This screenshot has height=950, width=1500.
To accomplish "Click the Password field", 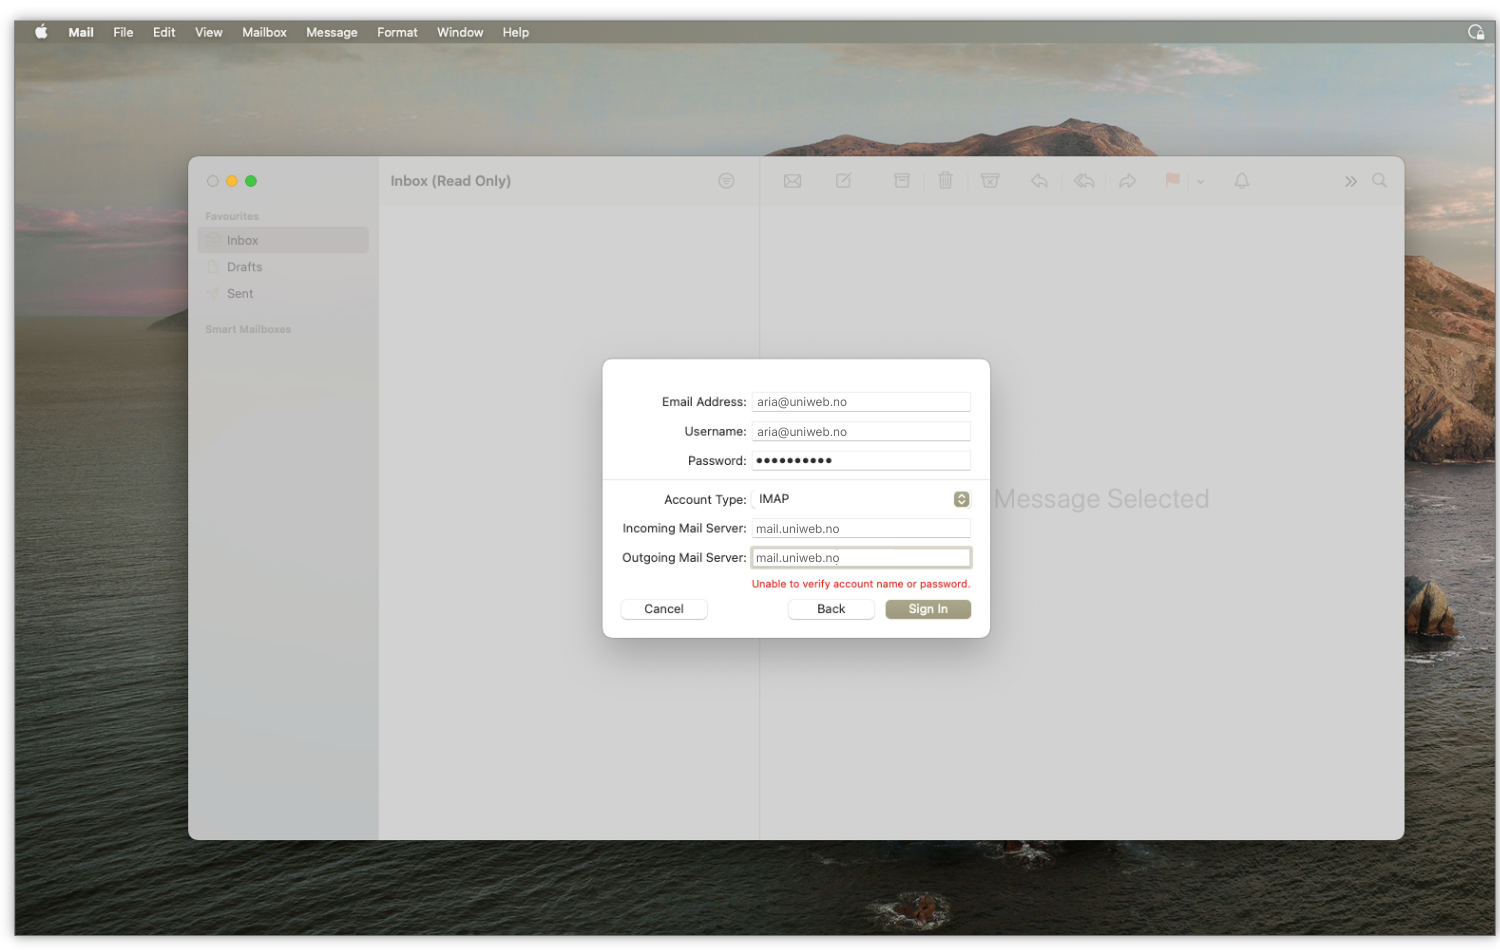I will click(x=861, y=461).
